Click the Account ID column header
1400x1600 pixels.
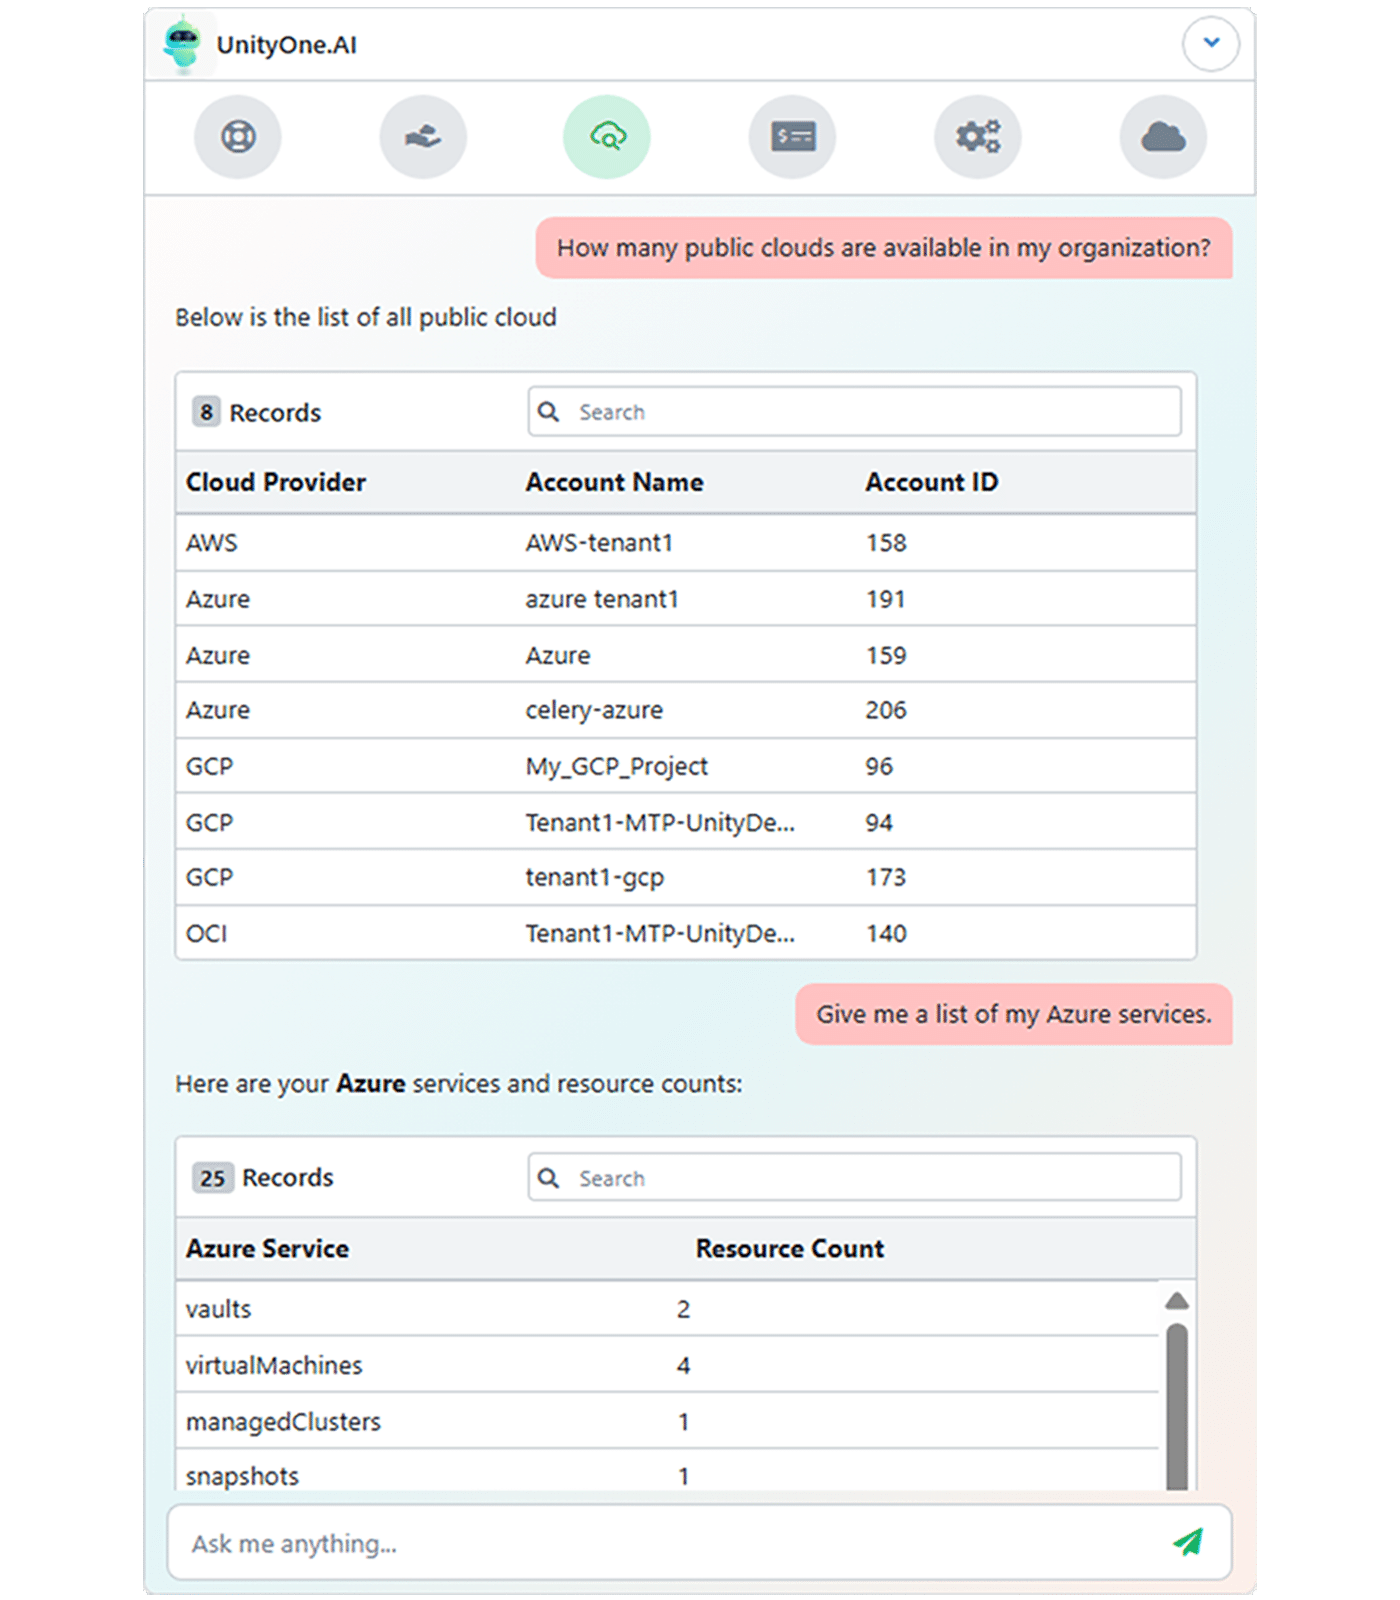click(931, 482)
